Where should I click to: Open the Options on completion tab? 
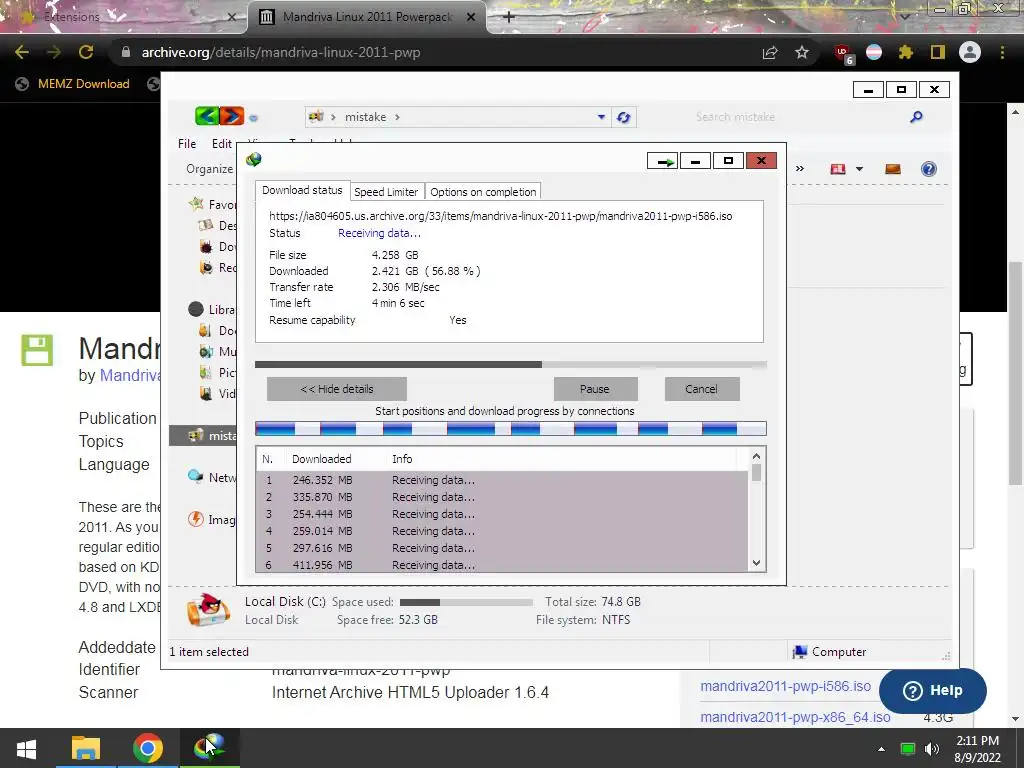click(x=483, y=192)
